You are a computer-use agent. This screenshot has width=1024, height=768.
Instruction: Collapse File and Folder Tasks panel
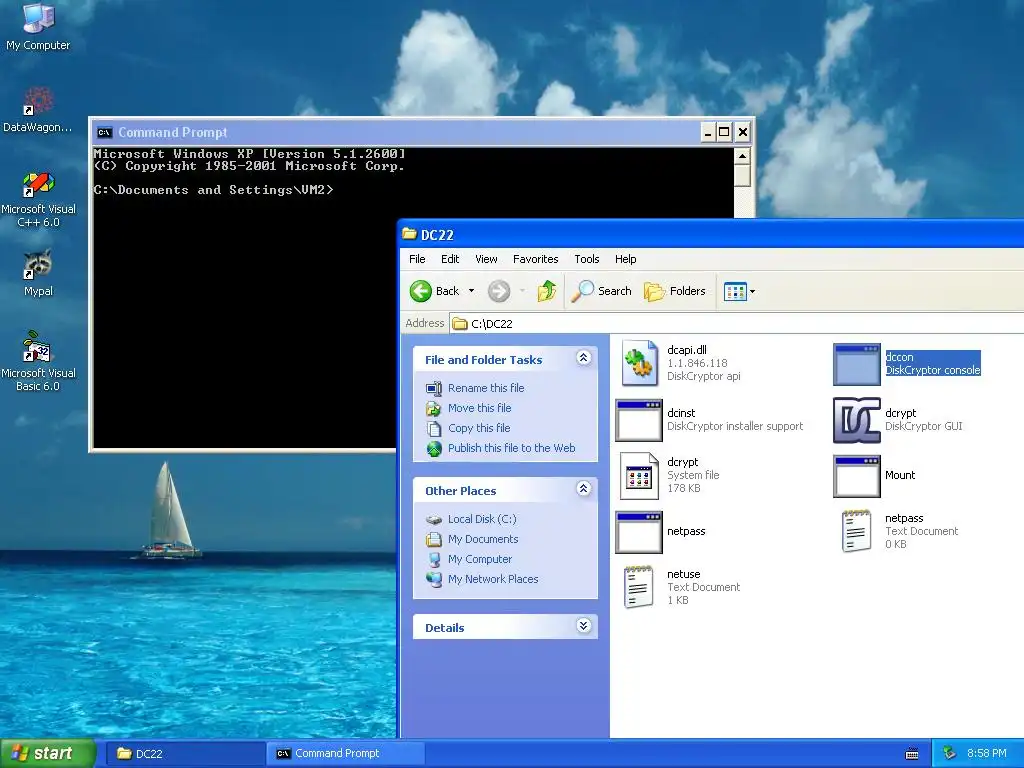pos(583,358)
